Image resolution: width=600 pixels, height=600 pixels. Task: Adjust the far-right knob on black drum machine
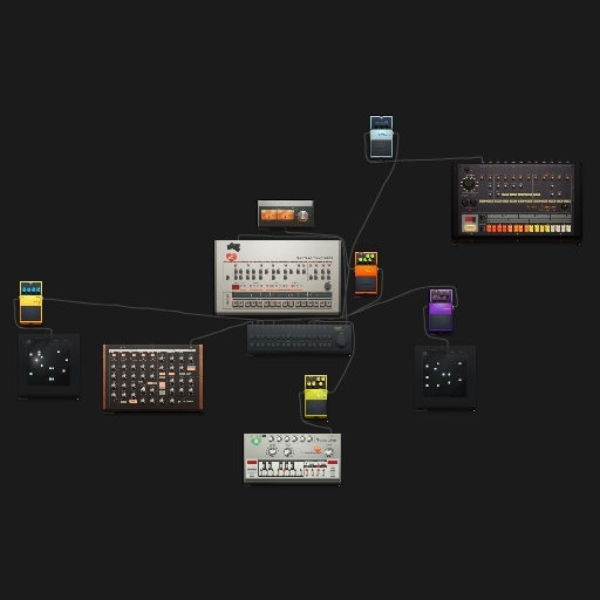click(564, 207)
